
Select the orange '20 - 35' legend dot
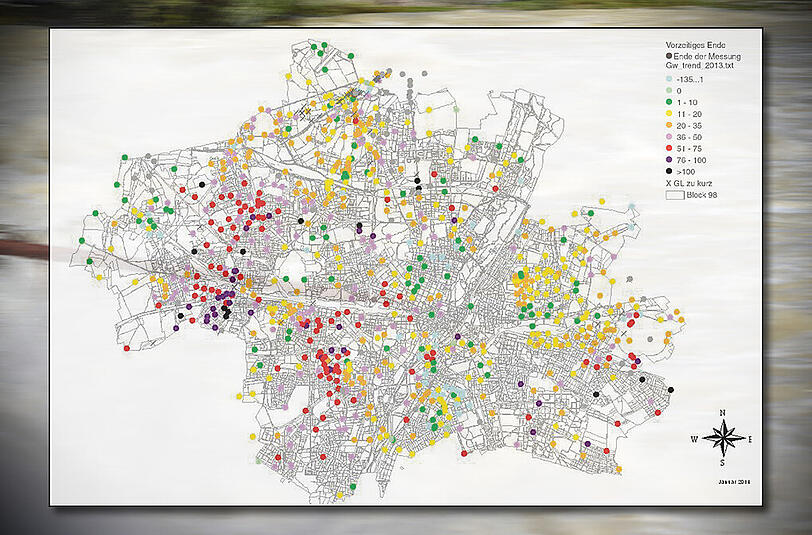670,127
